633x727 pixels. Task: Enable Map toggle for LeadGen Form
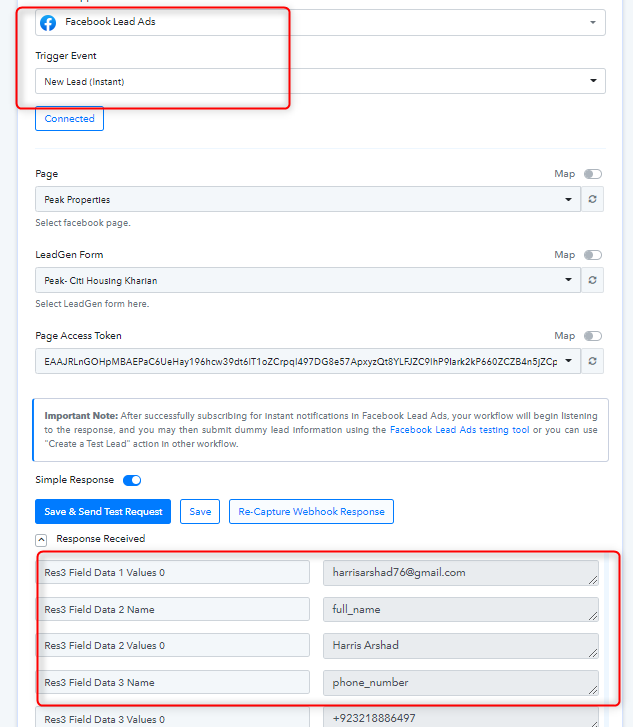[x=593, y=255]
